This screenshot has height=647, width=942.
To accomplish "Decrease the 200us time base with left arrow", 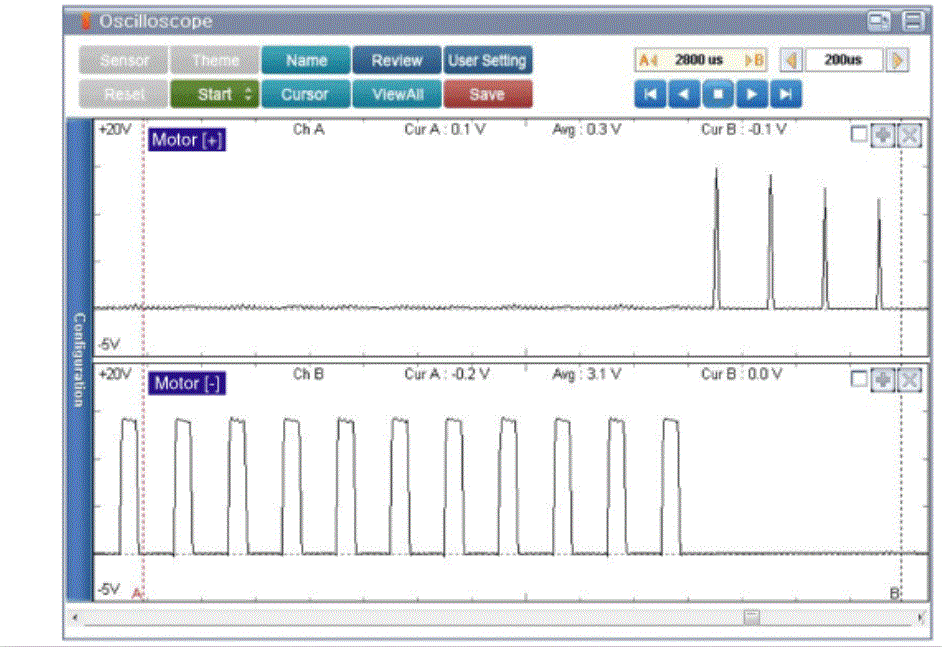I will tap(790, 60).
